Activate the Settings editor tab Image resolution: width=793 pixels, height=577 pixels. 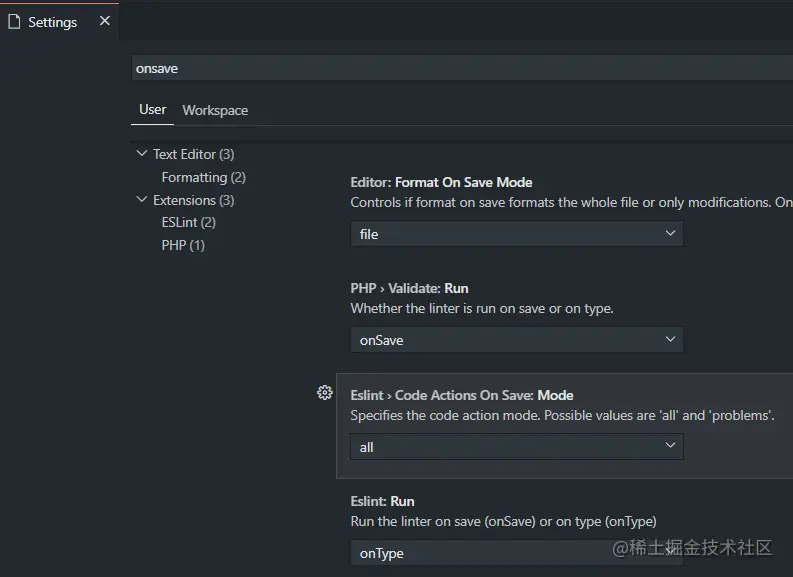click(52, 22)
